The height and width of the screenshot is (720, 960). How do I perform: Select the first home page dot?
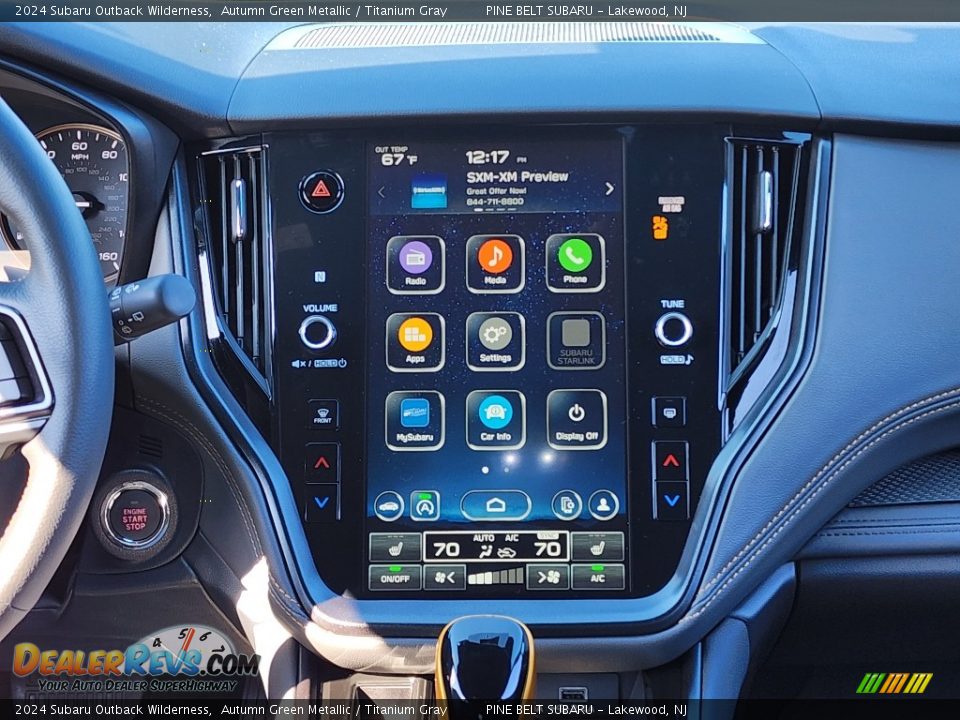coord(486,470)
